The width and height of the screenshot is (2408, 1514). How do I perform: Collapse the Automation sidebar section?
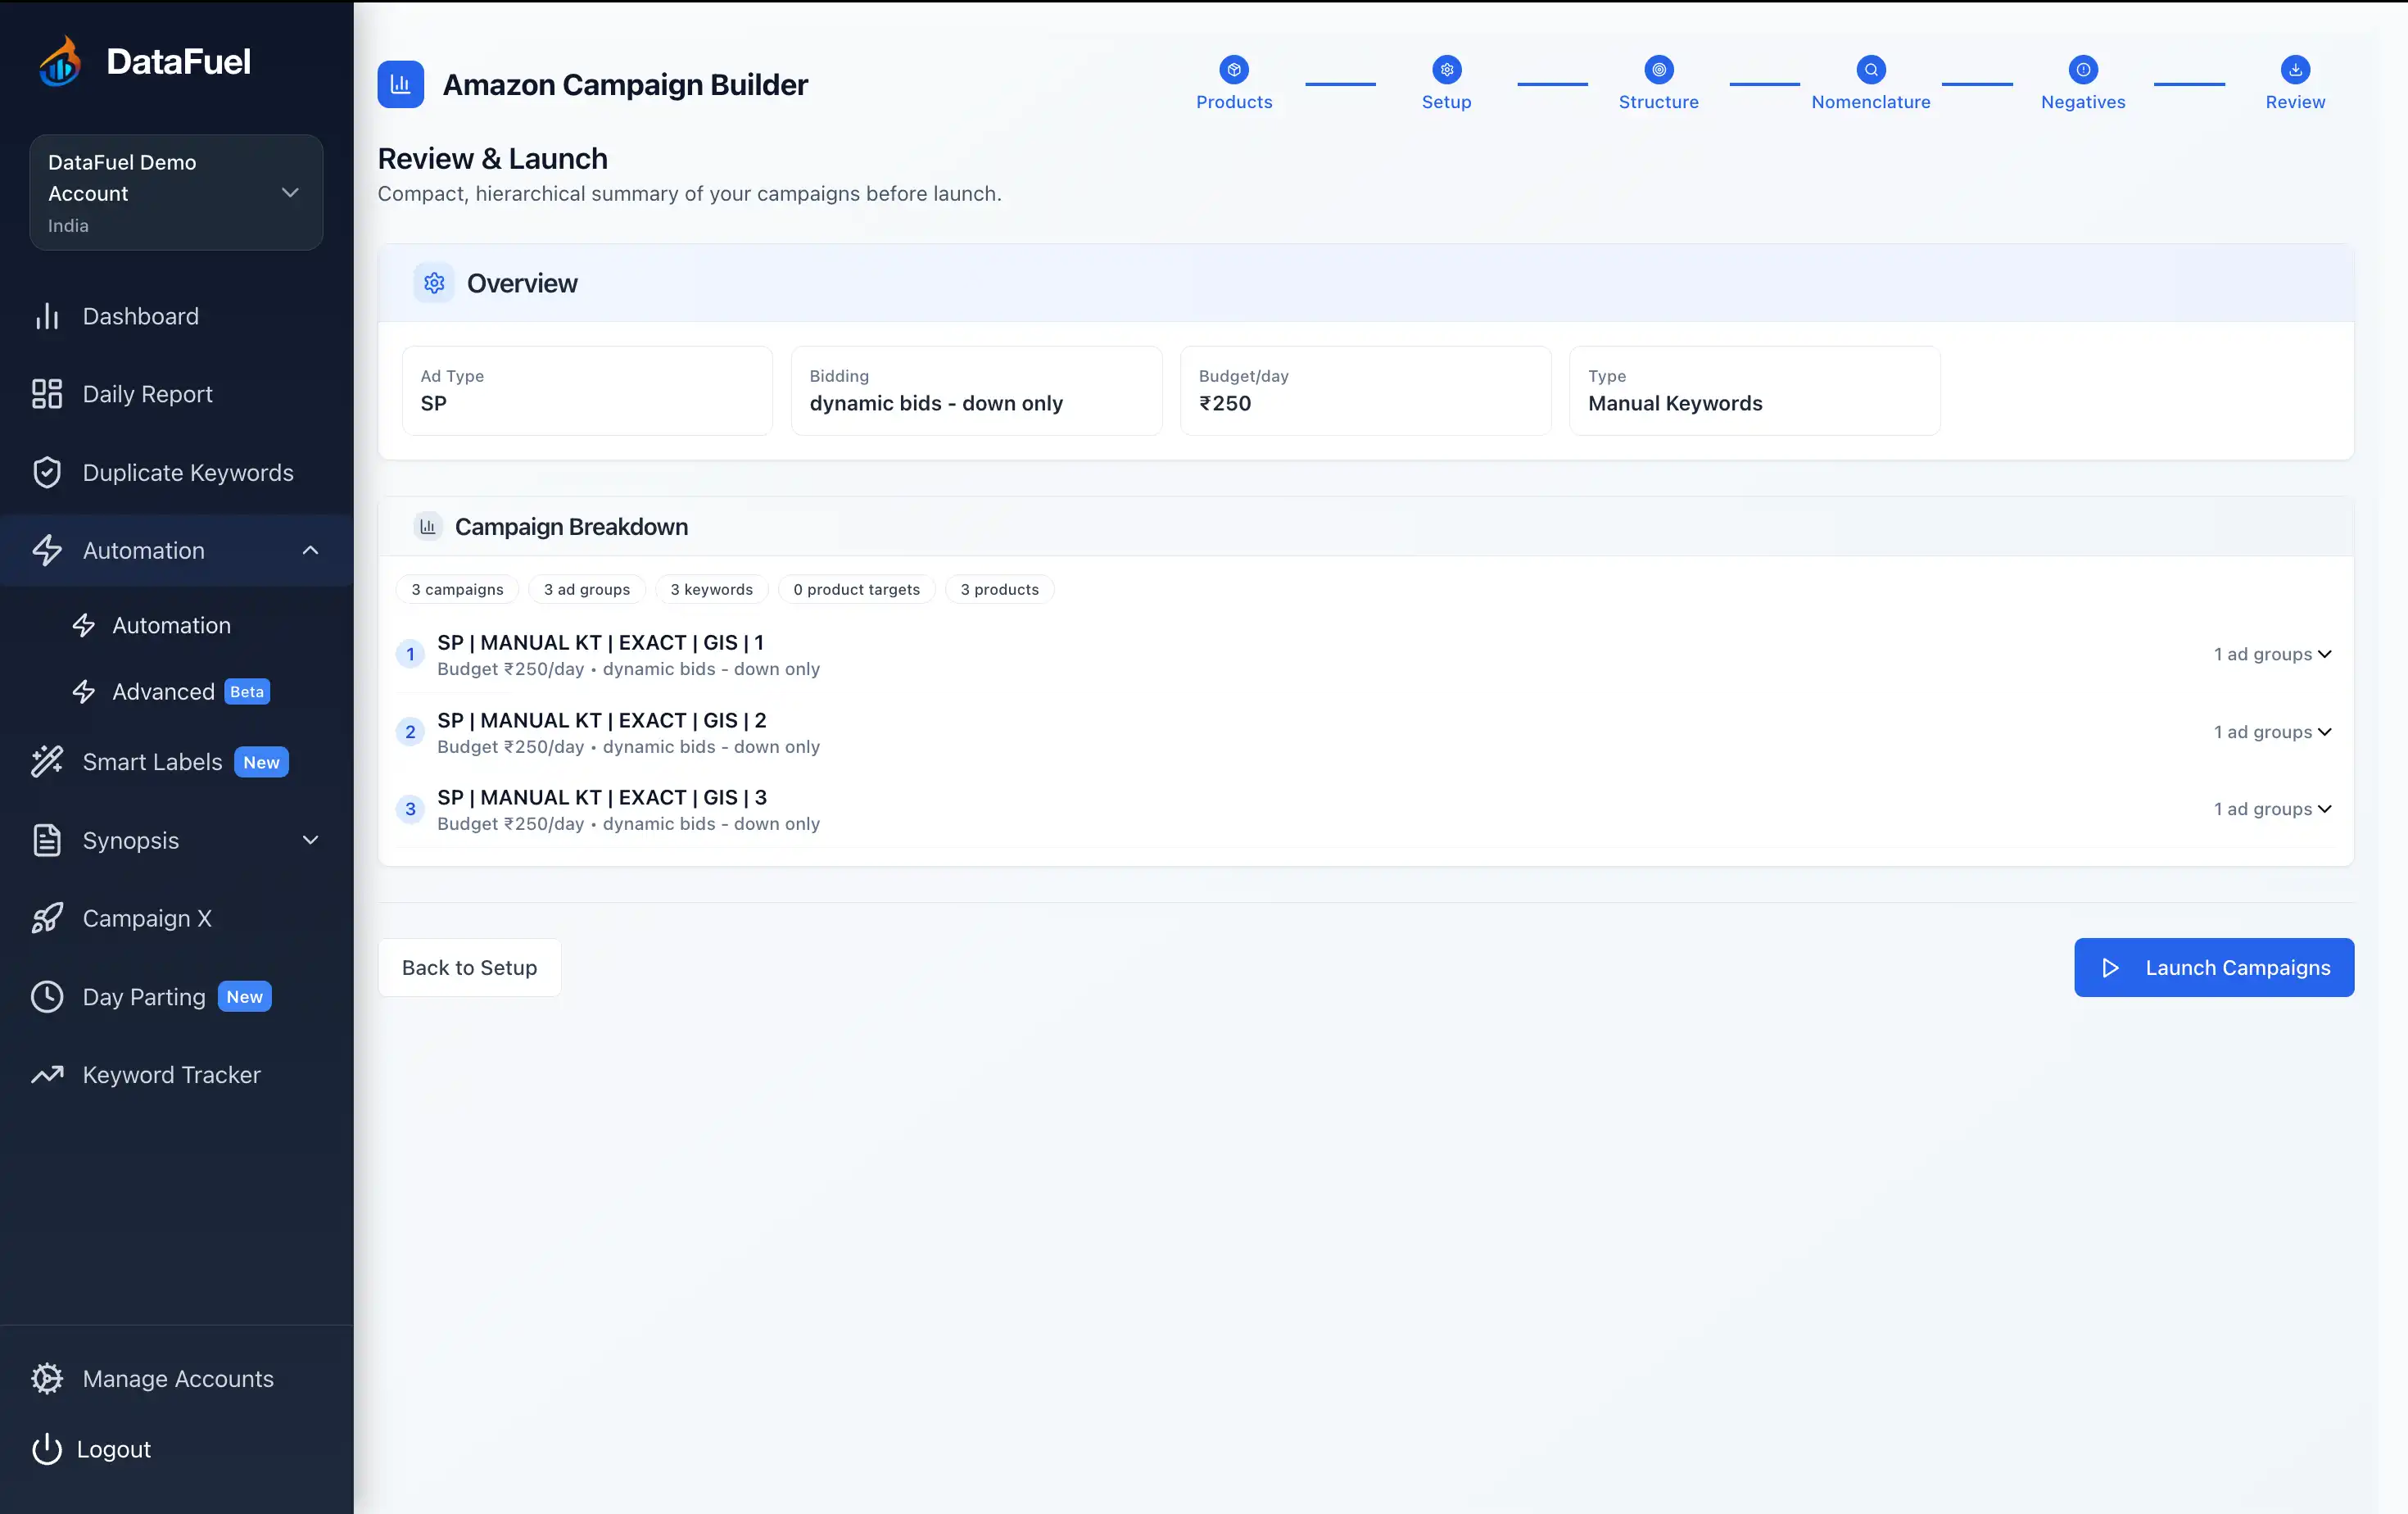tap(310, 550)
